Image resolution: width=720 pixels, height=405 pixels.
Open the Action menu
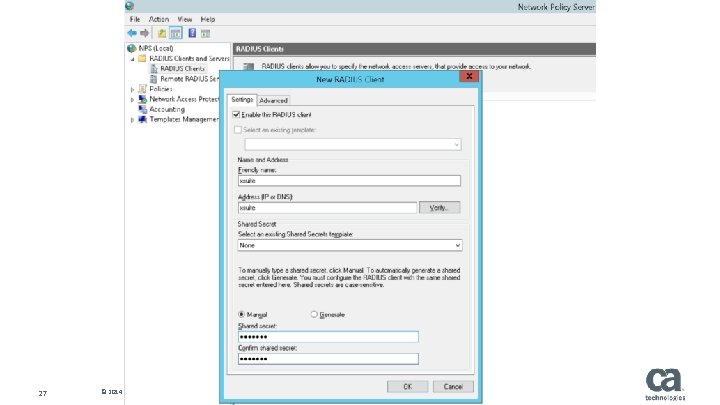tap(159, 19)
